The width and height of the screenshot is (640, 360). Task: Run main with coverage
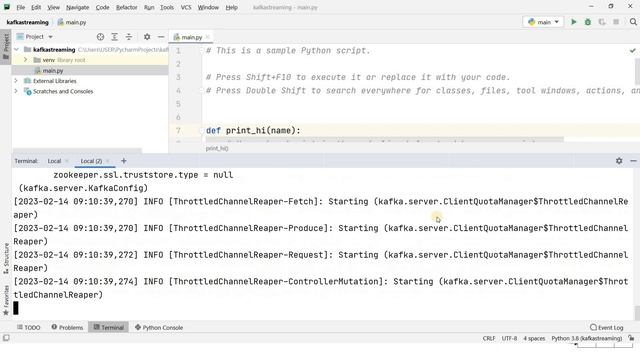(602, 22)
